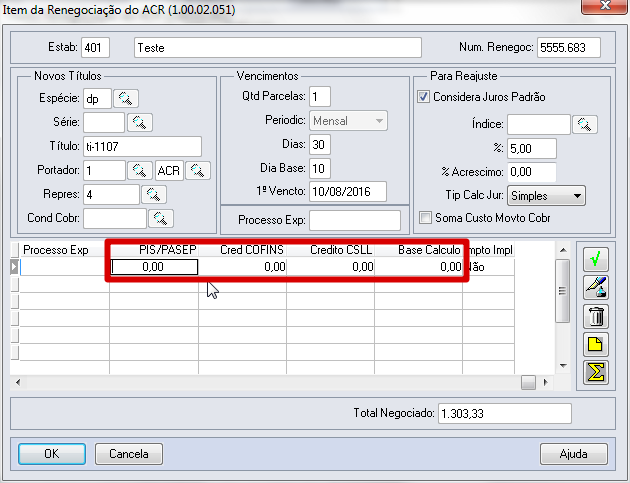Click the pen edit icon button
Image resolution: width=630 pixels, height=483 pixels.
point(596,287)
